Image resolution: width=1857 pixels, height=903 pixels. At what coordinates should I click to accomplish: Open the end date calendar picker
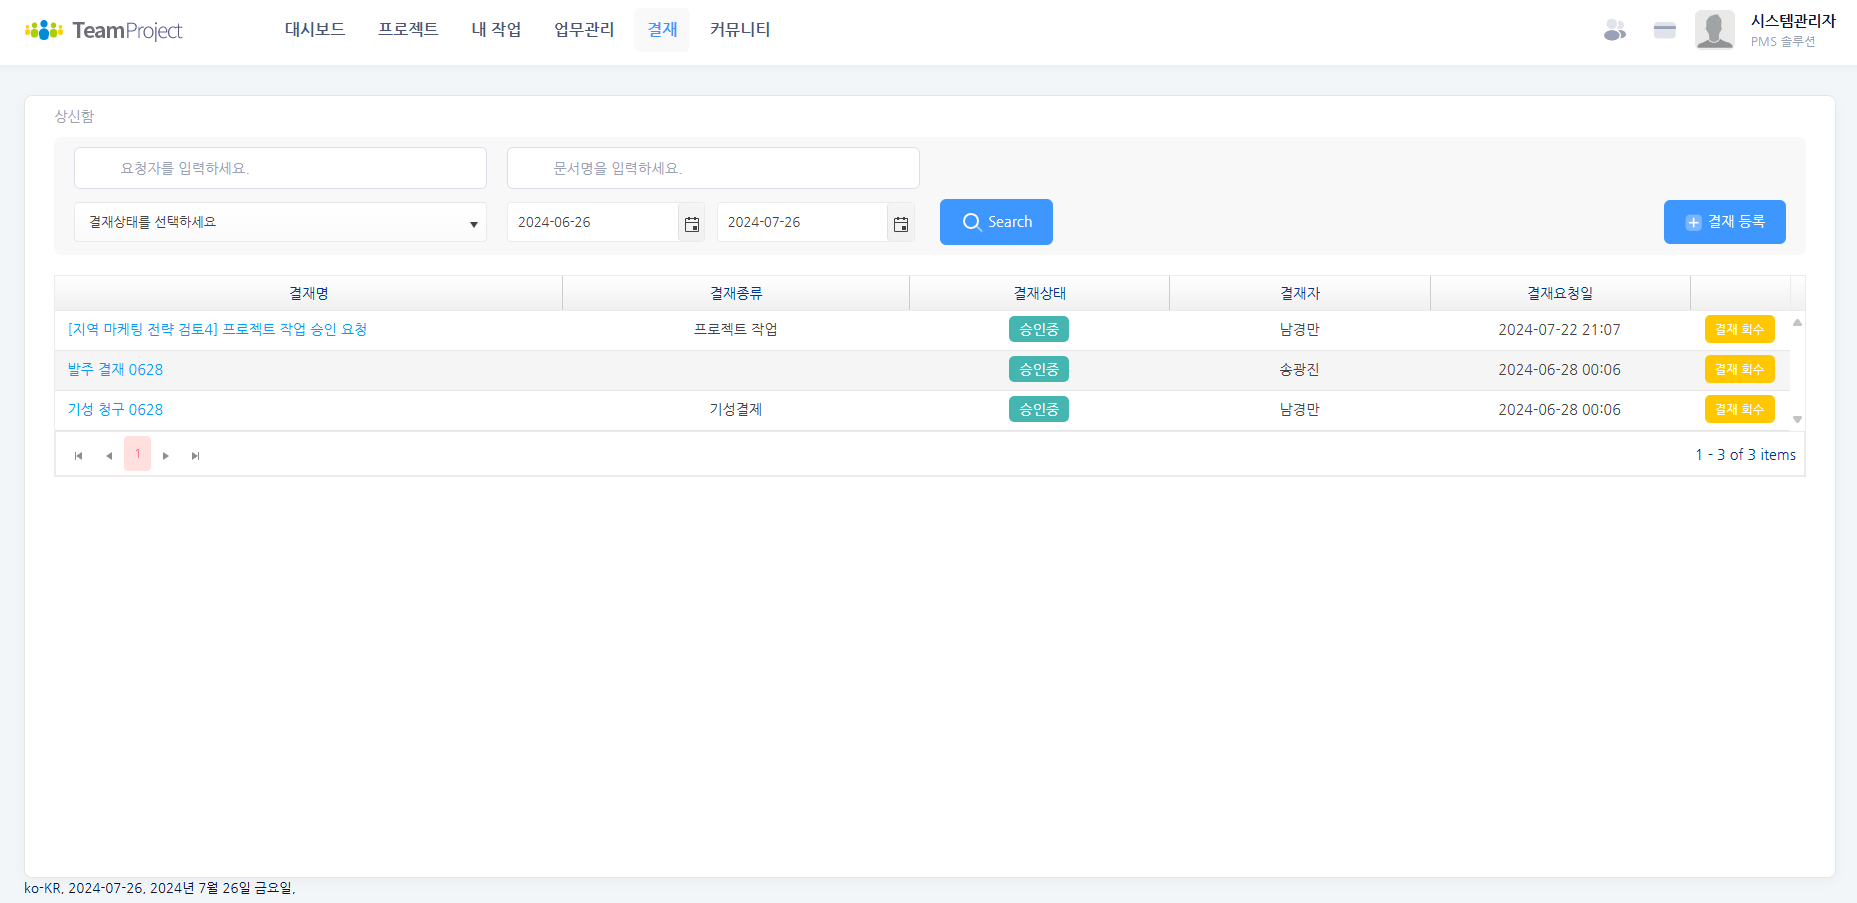pos(900,223)
